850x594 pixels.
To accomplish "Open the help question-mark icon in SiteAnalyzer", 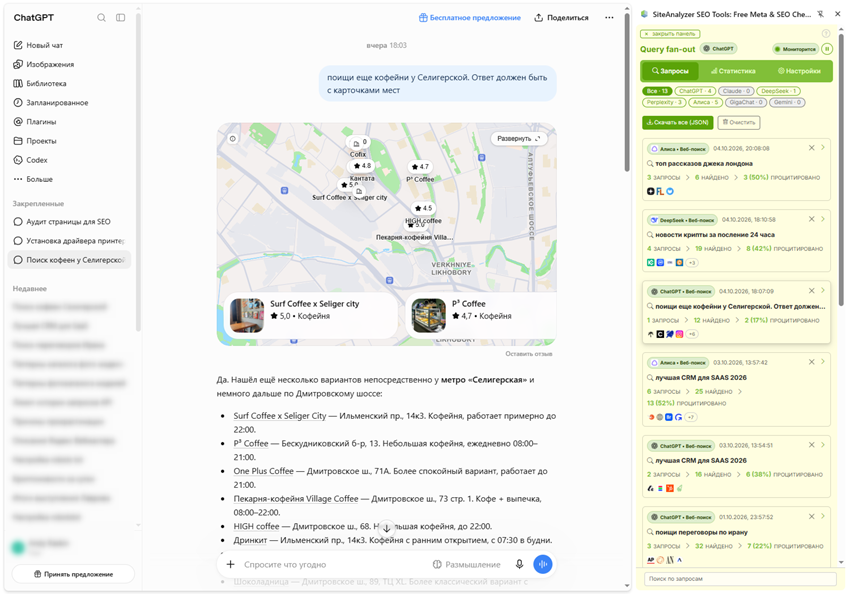I will 826,34.
